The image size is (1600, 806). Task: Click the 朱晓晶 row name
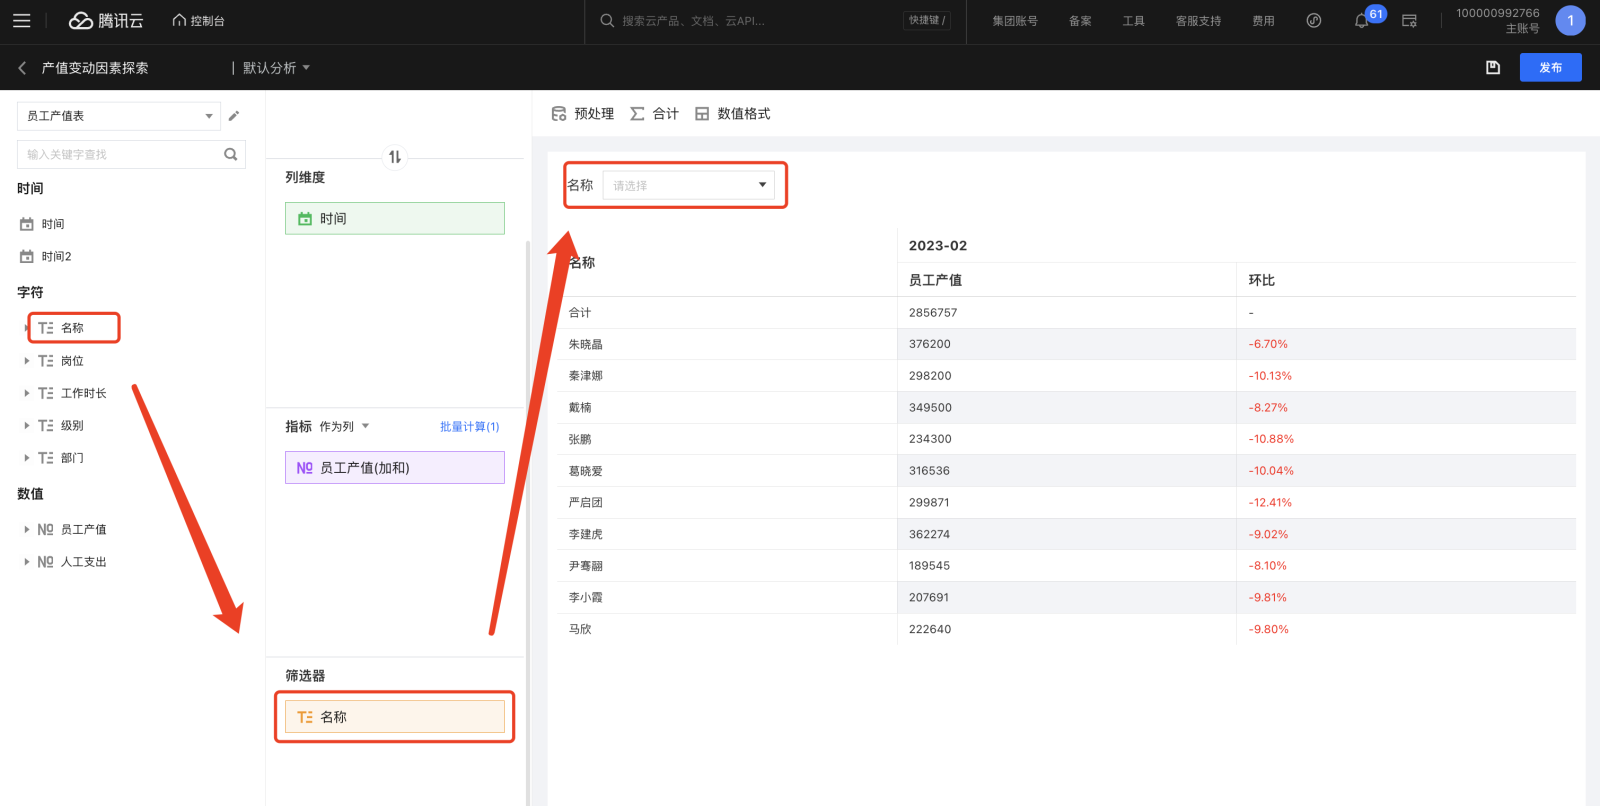tap(586, 344)
